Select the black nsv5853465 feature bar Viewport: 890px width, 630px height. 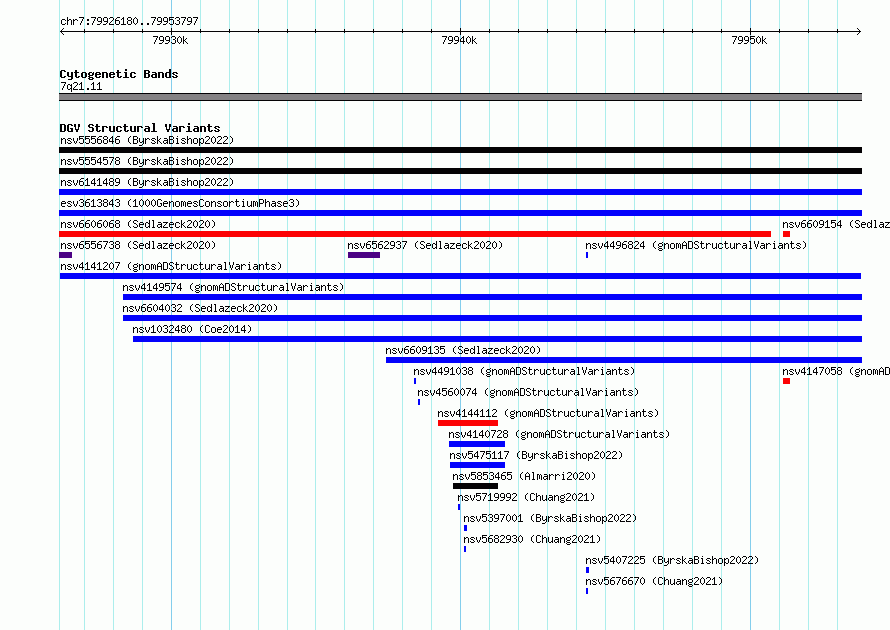click(x=476, y=486)
